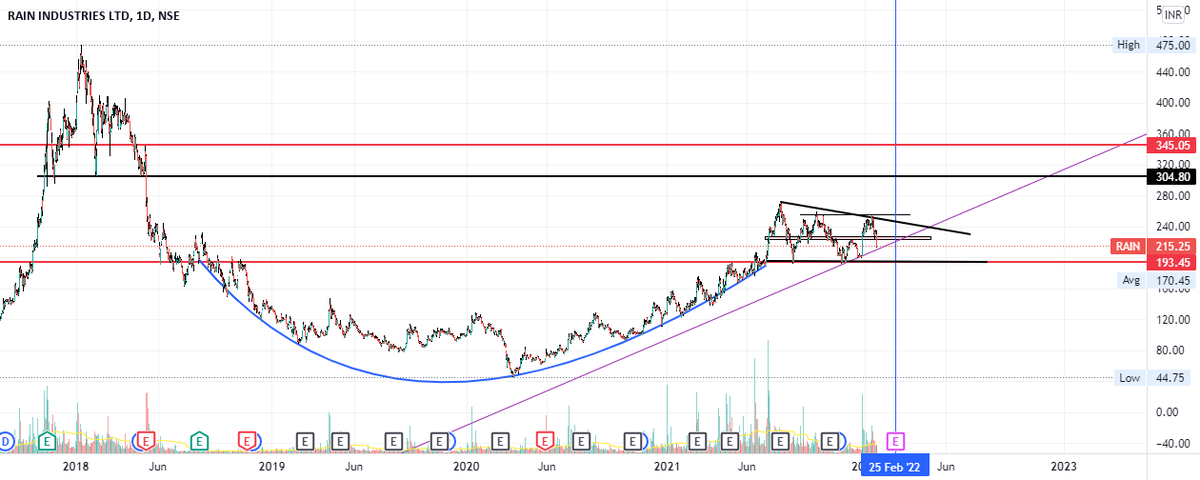The image size is (1200, 480).
Task: Open gray earnings marker just before 2021
Action: click(x=632, y=441)
